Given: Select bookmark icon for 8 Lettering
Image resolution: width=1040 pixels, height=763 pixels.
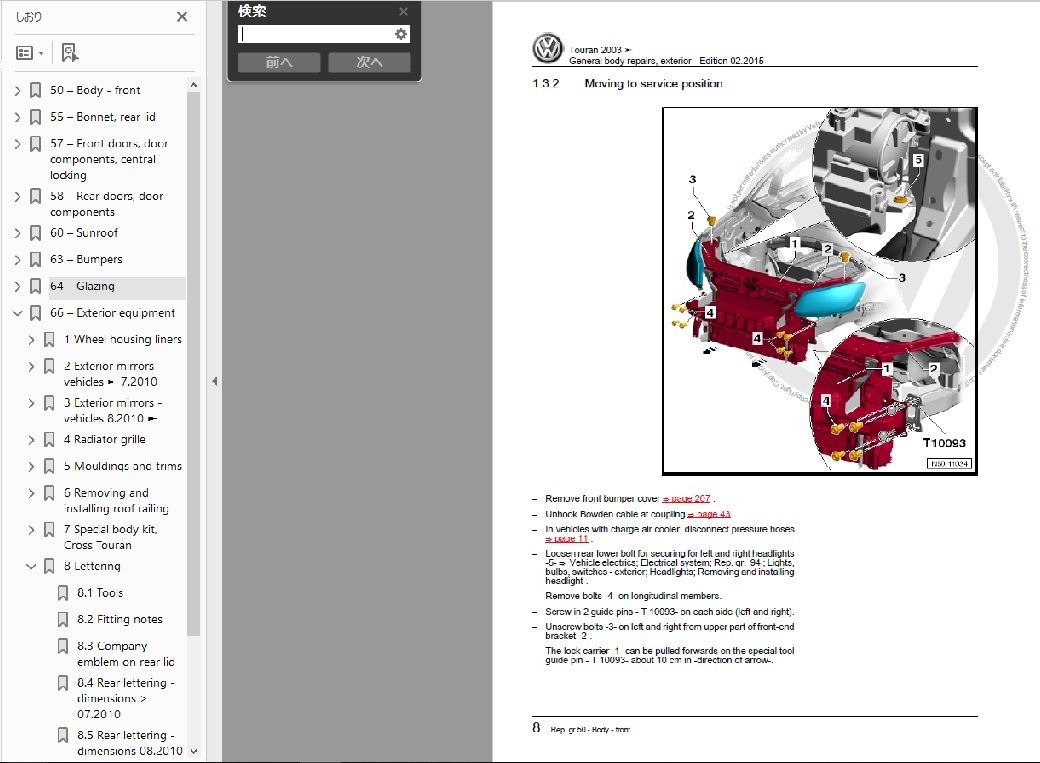Looking at the screenshot, I should (49, 566).
